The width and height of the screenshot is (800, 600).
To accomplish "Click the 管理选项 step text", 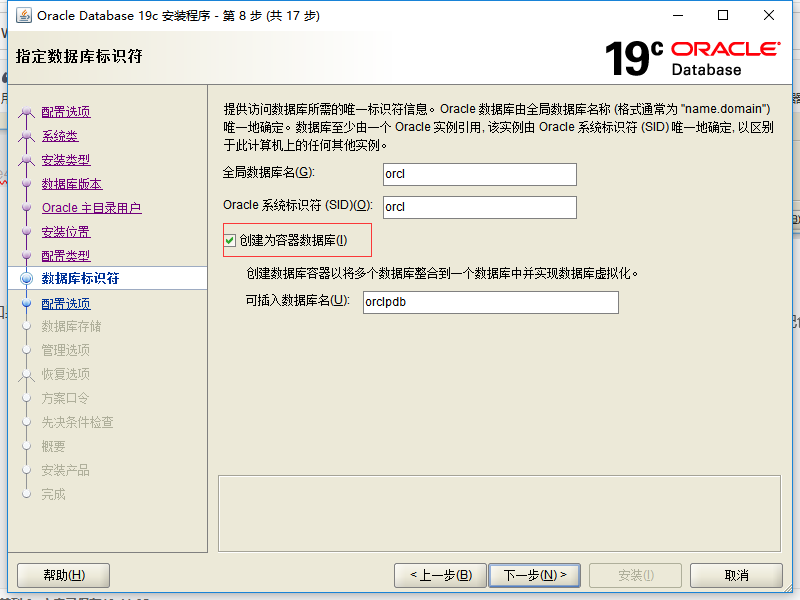I will coord(65,350).
